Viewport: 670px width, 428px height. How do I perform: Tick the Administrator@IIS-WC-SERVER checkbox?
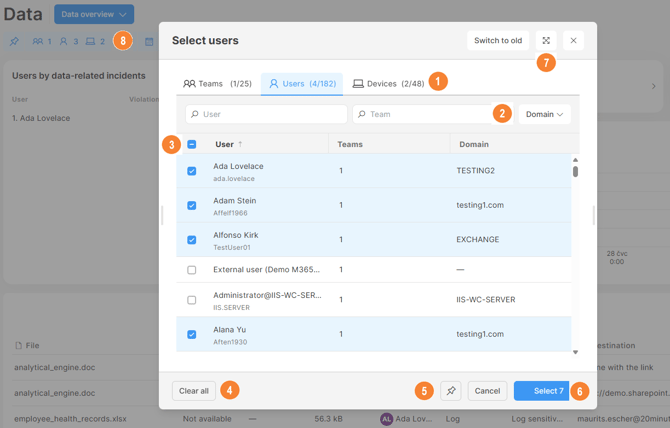coord(192,300)
